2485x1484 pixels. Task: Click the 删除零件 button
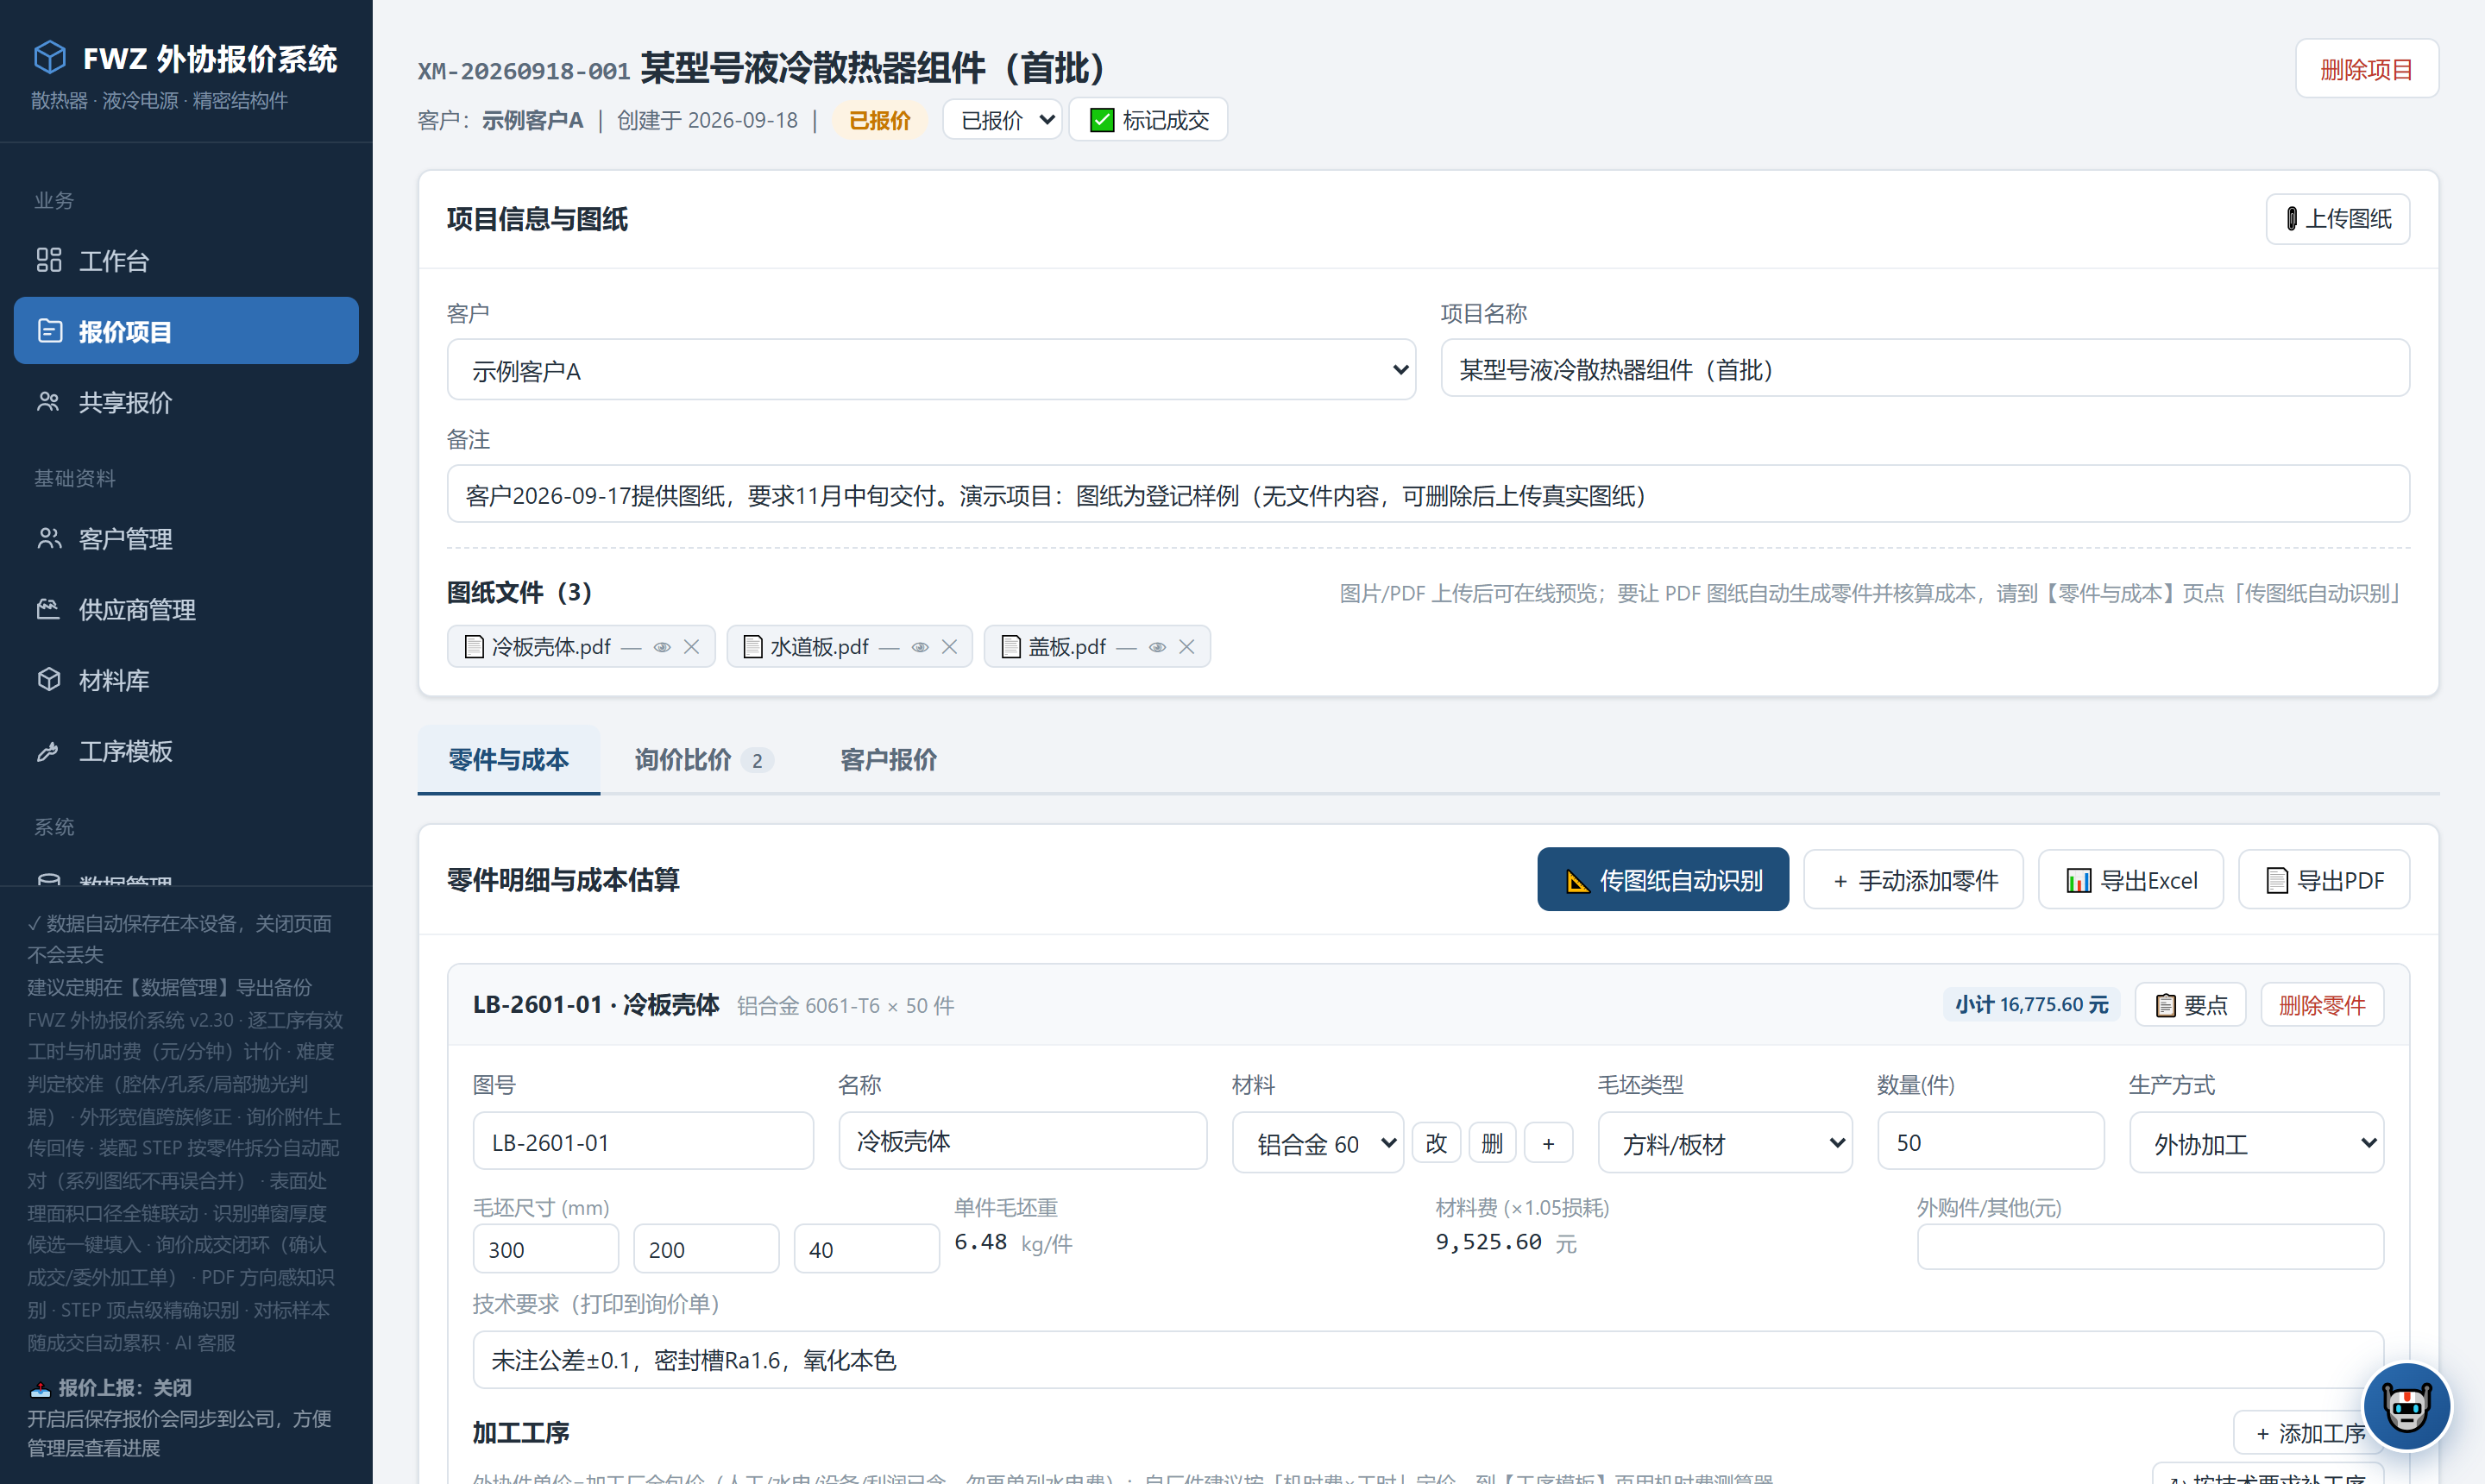(2322, 1005)
